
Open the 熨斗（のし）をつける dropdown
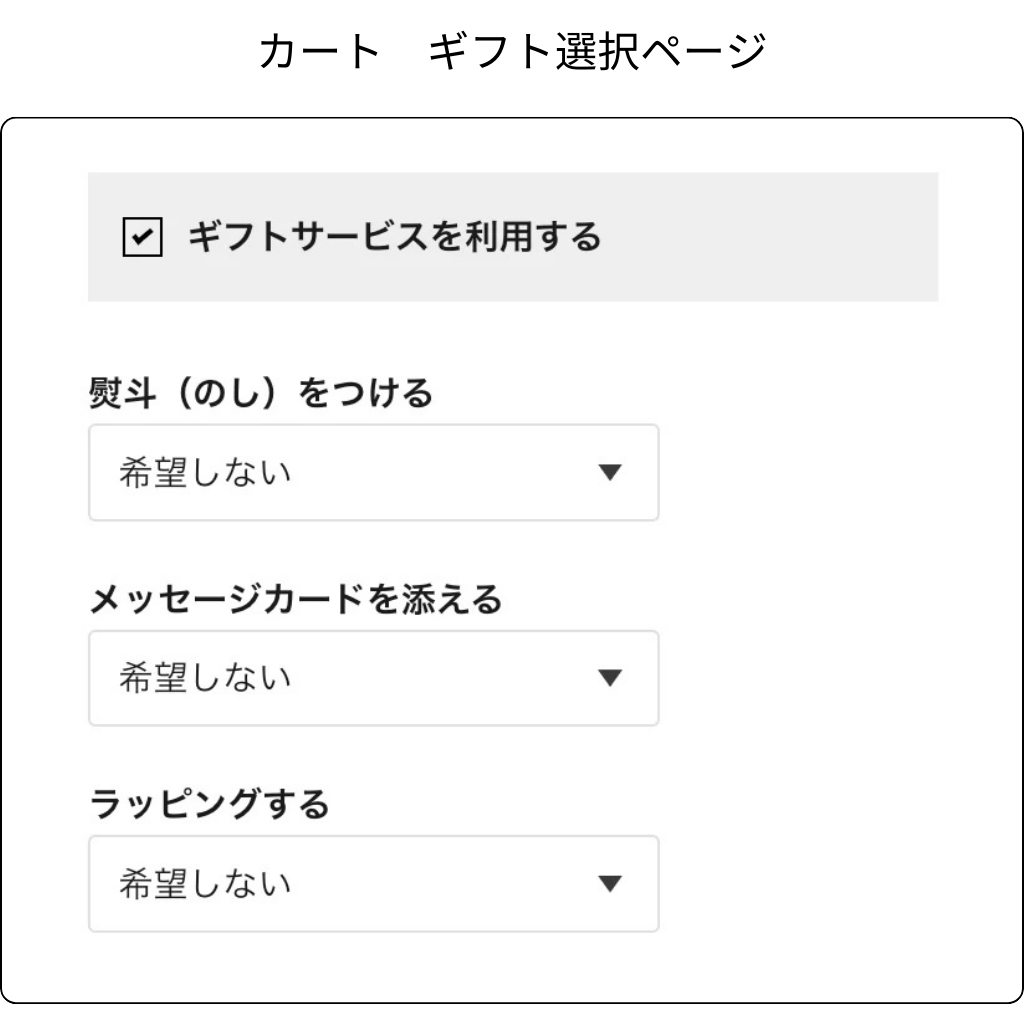click(373, 473)
